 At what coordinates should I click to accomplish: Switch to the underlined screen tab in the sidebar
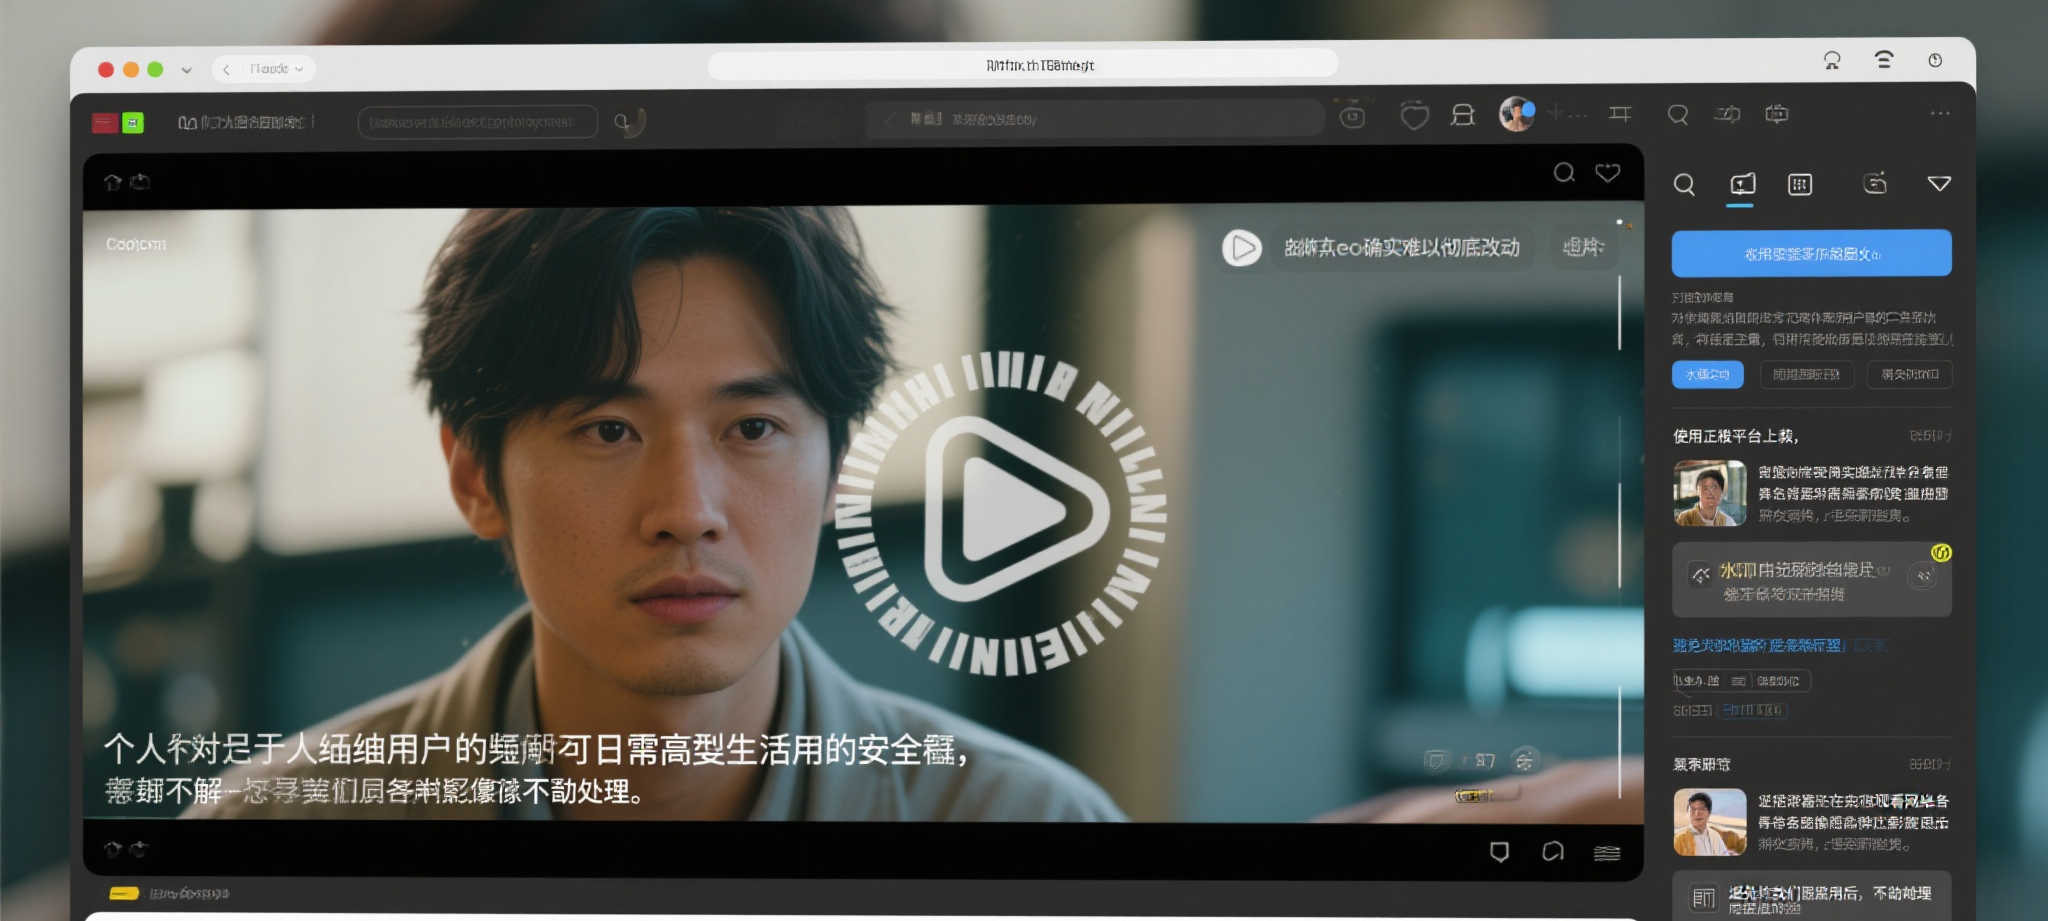click(1742, 184)
